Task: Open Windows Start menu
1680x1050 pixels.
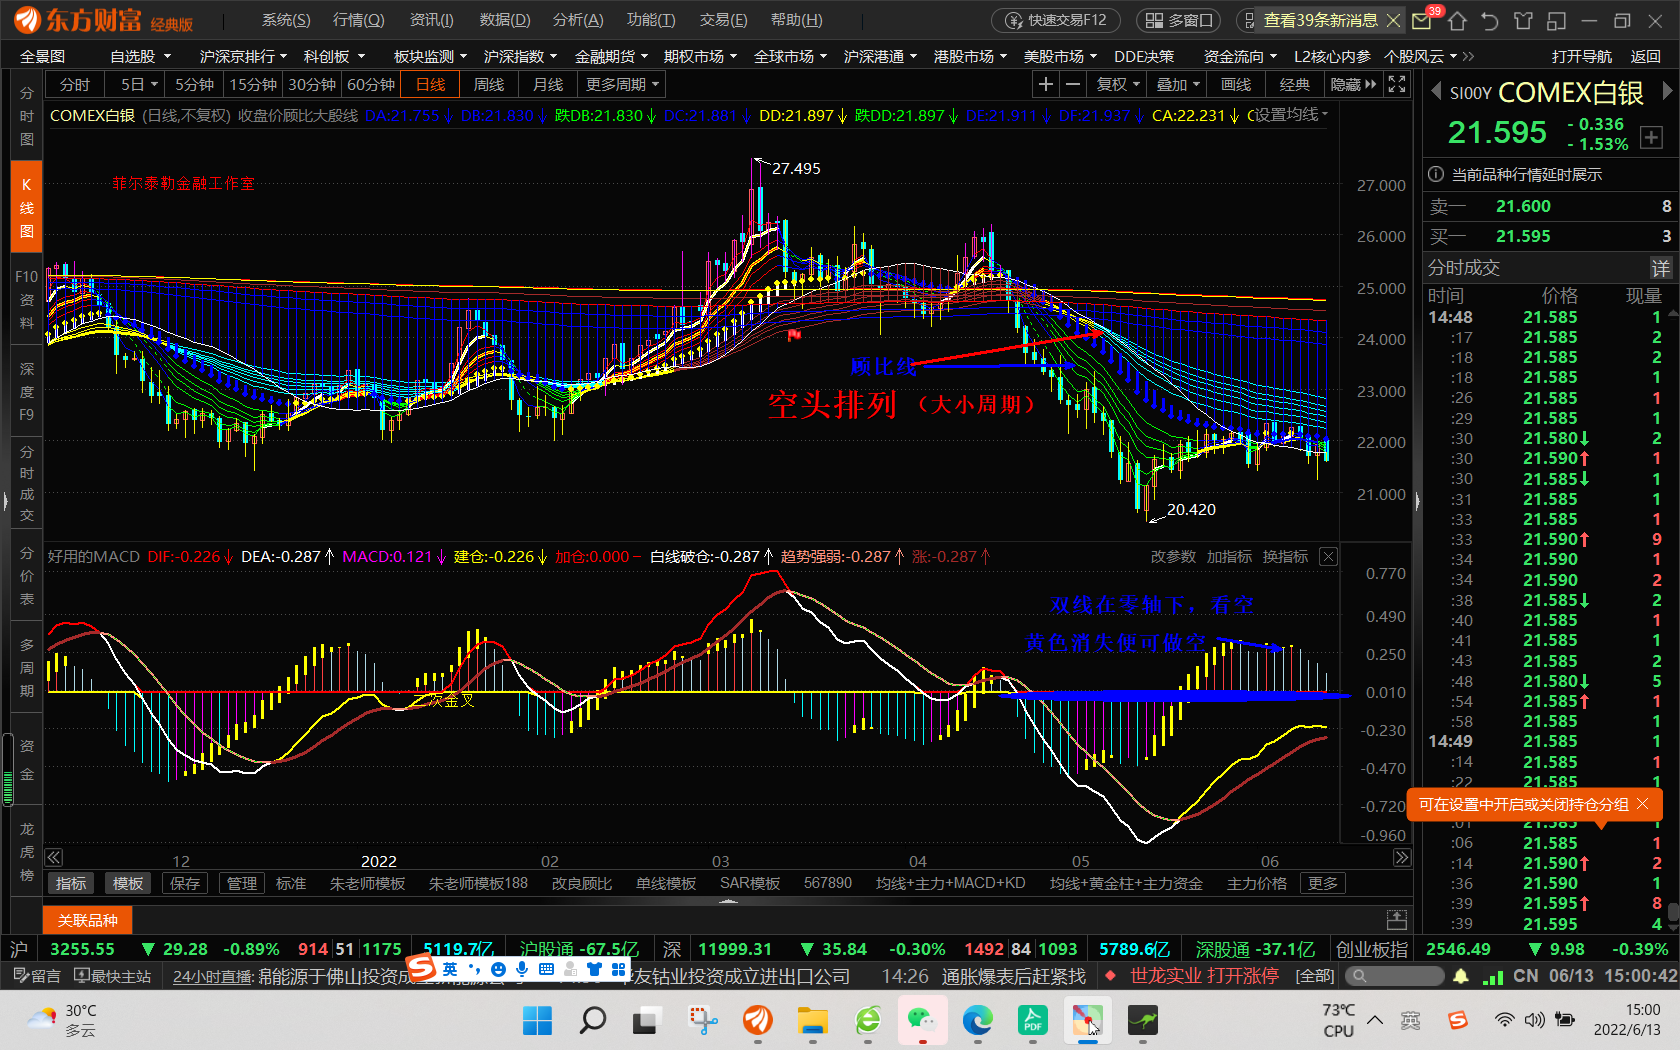Action: click(x=537, y=1021)
